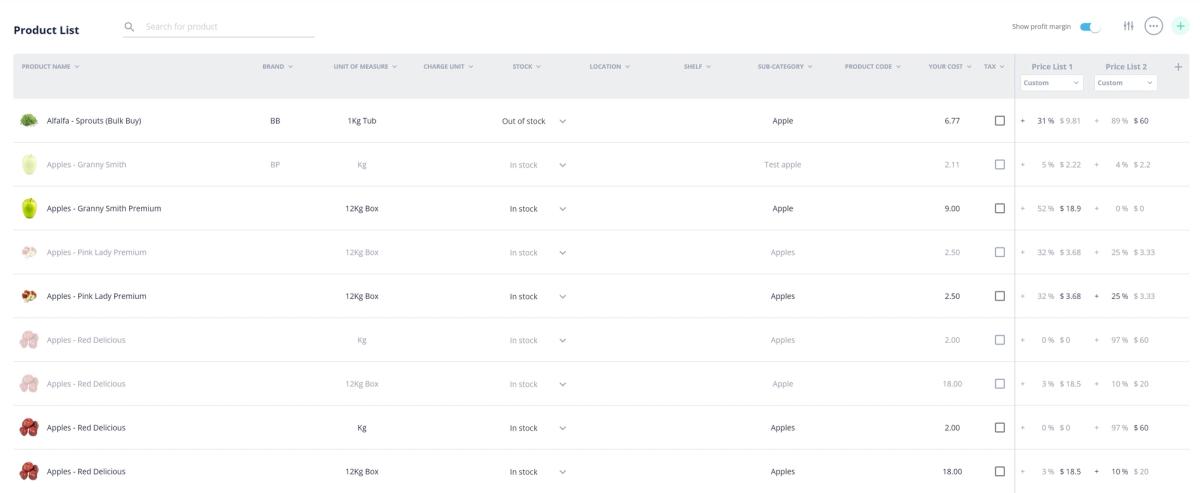Screen dimensions: 1200x493
Task: Check tax box for active Pink Lady Premium row
Action: click(x=1000, y=296)
